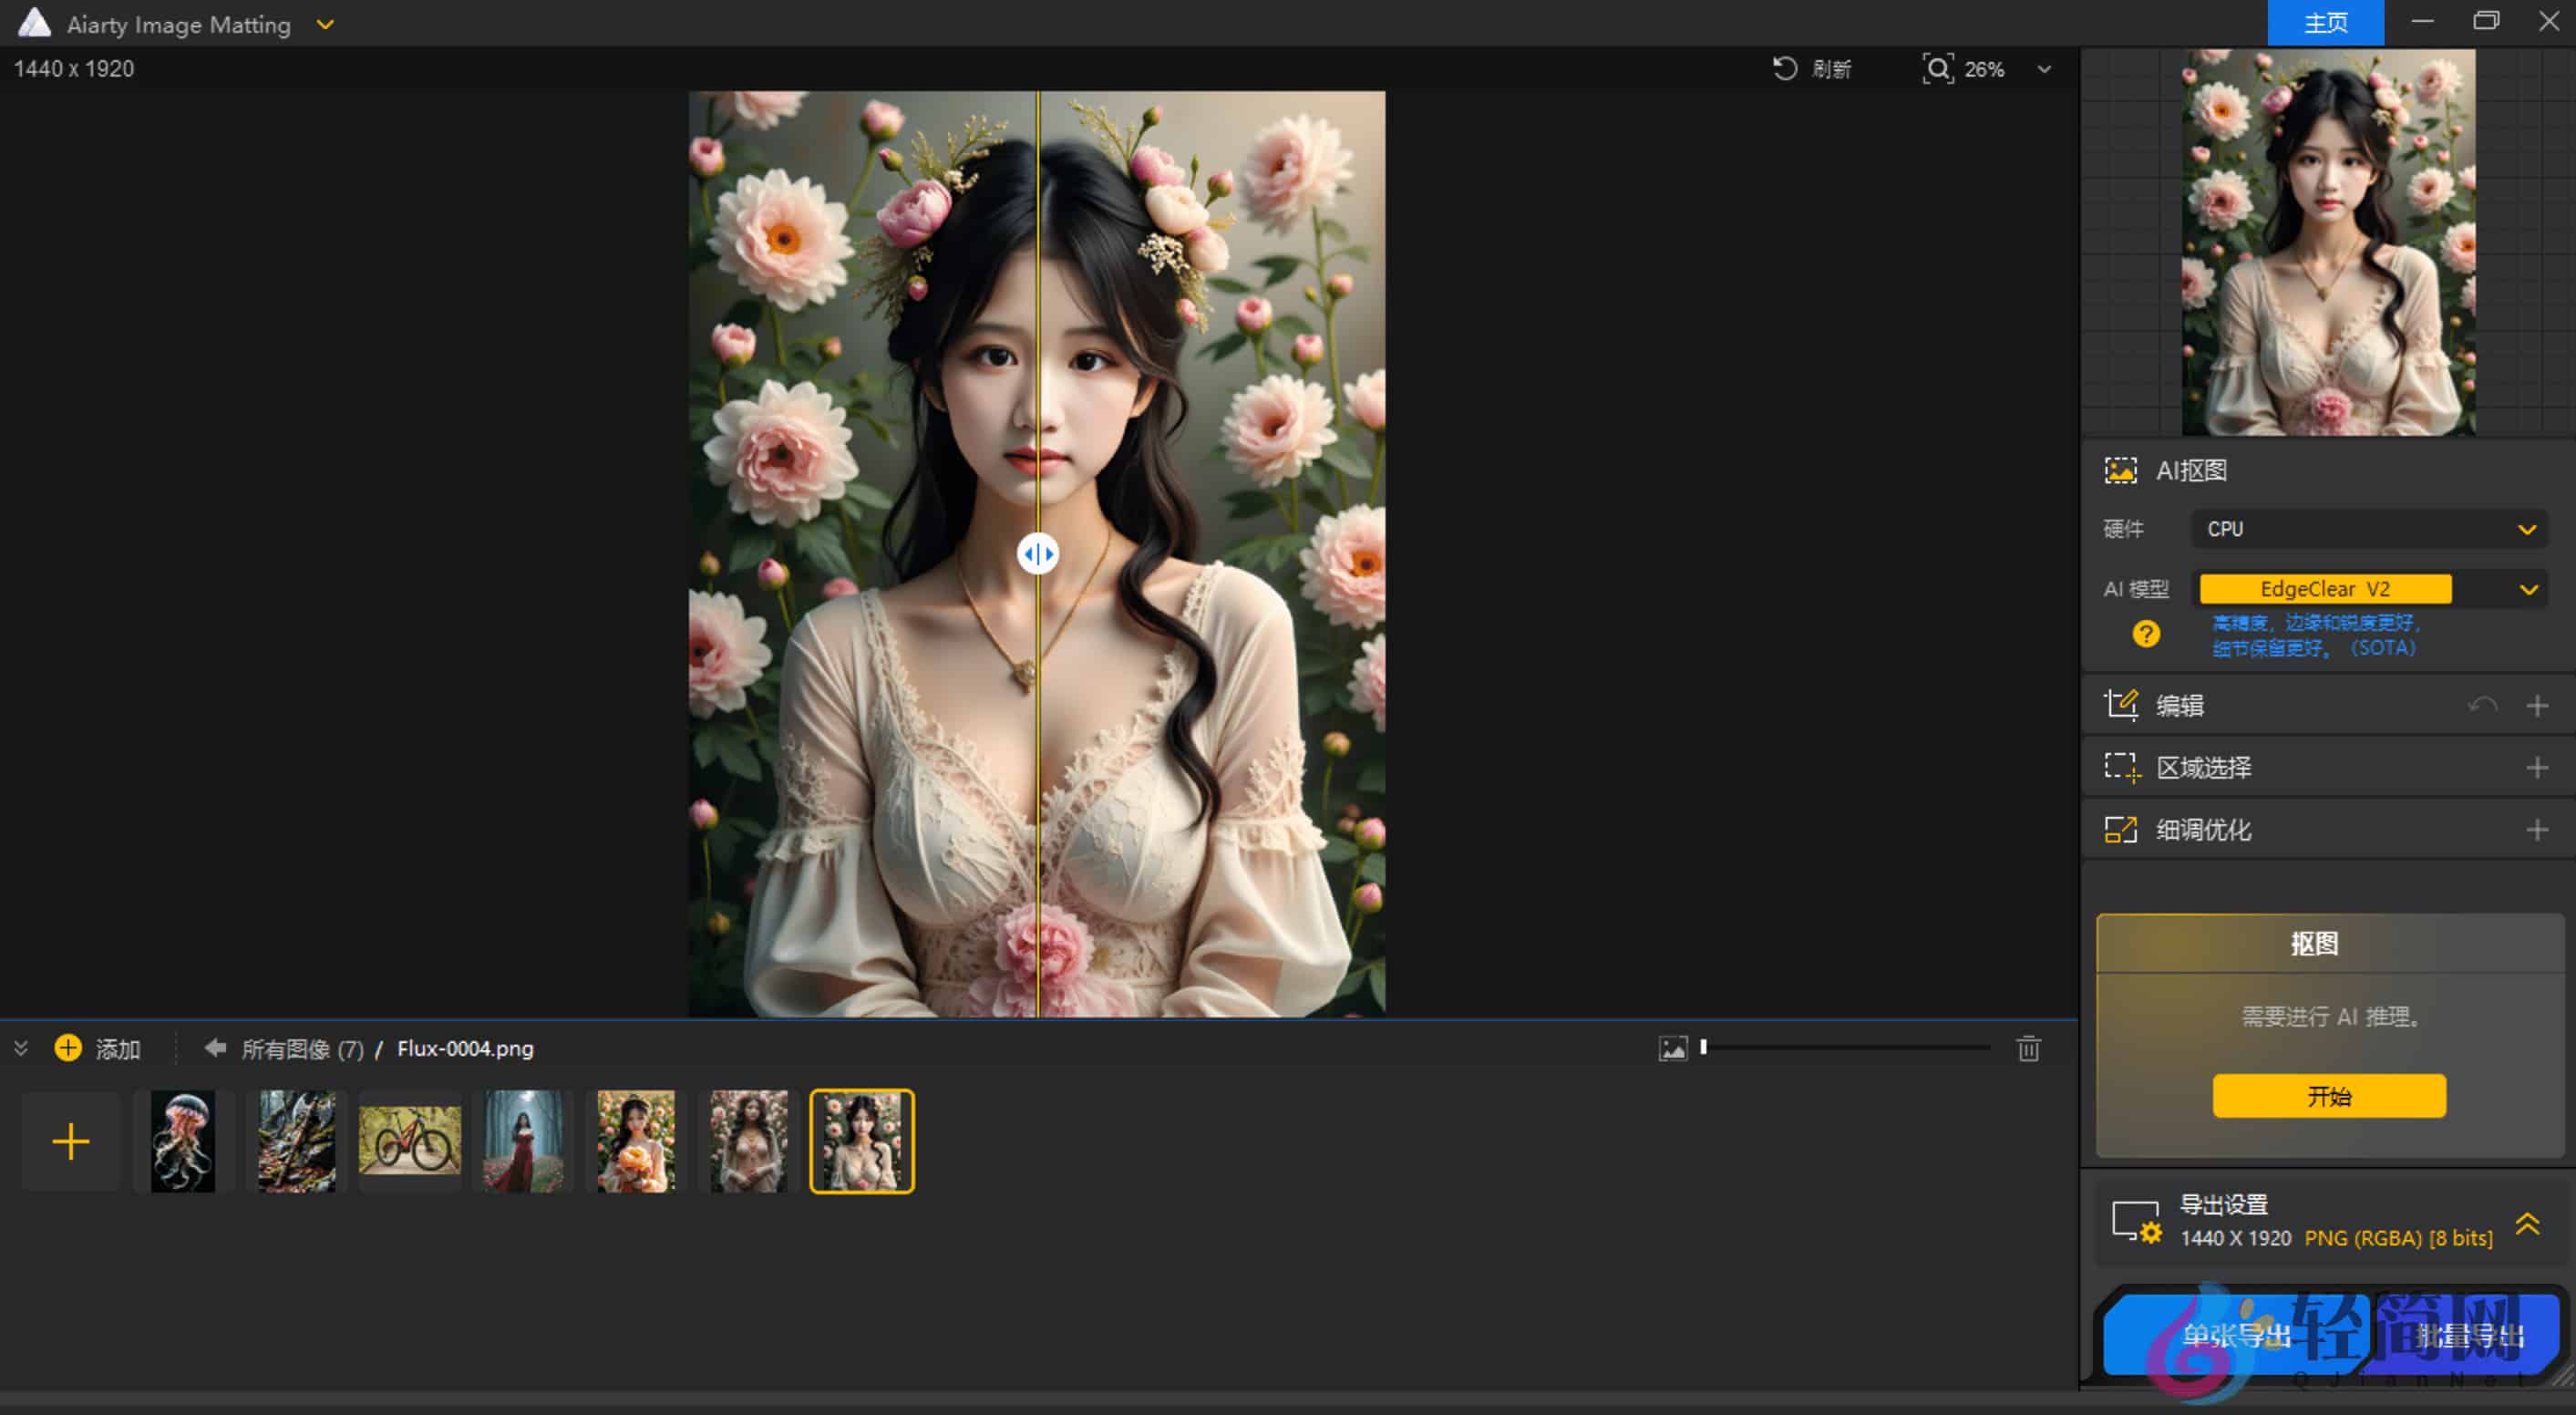Open the Aiarty Image Matting title menu
The image size is (2576, 1415).
click(324, 24)
